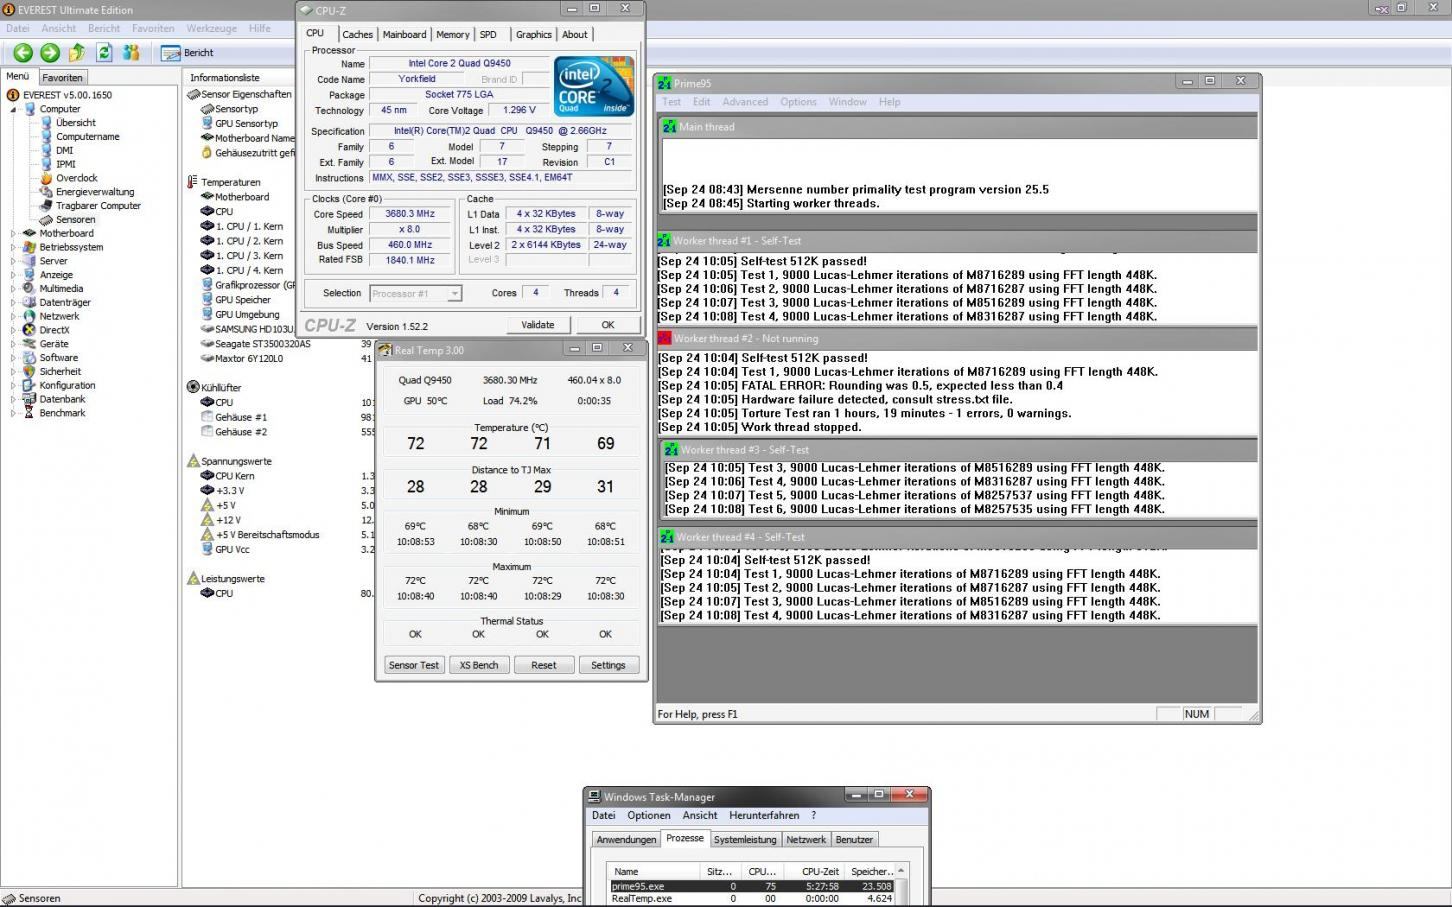Open the Processor #1 selection dropdown in CPU-Z
Image resolution: width=1452 pixels, height=907 pixels.
click(454, 294)
